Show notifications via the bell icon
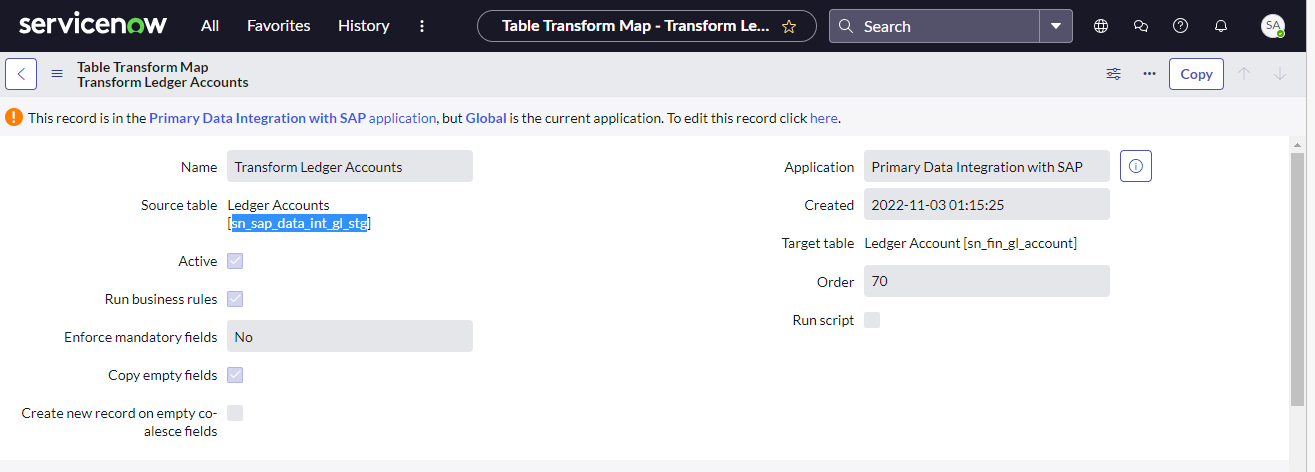Viewport: 1315px width, 472px height. click(x=1220, y=26)
